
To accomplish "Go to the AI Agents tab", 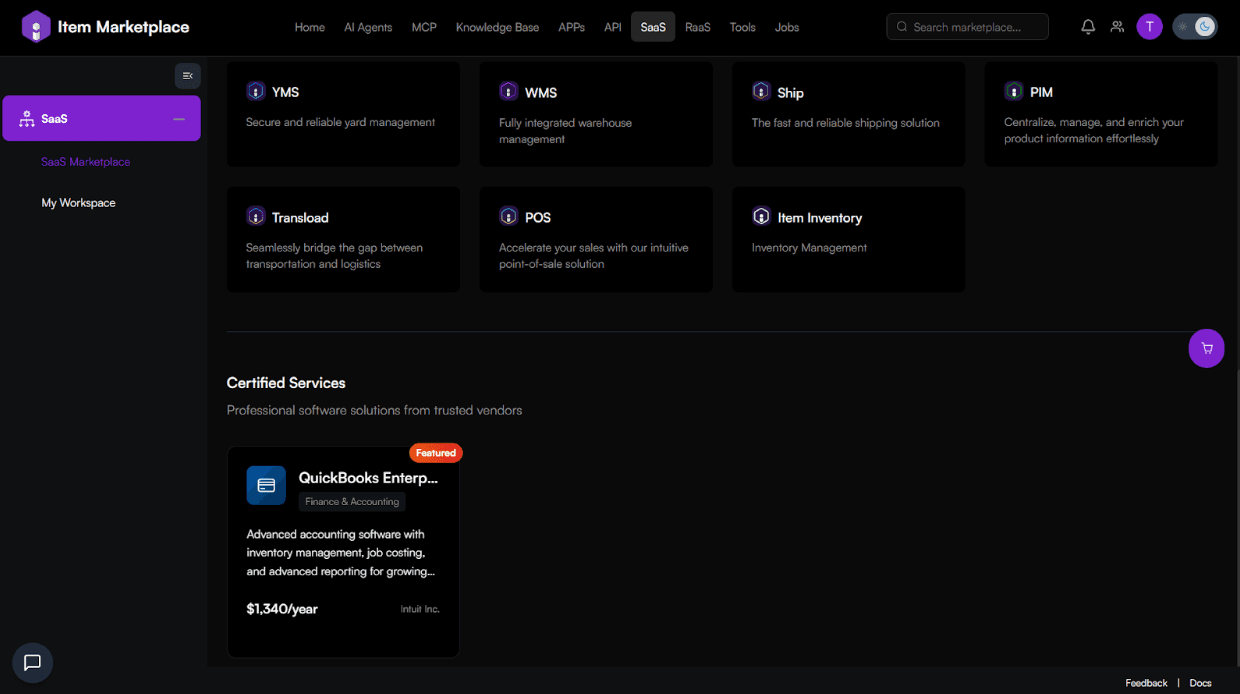I will pos(368,27).
